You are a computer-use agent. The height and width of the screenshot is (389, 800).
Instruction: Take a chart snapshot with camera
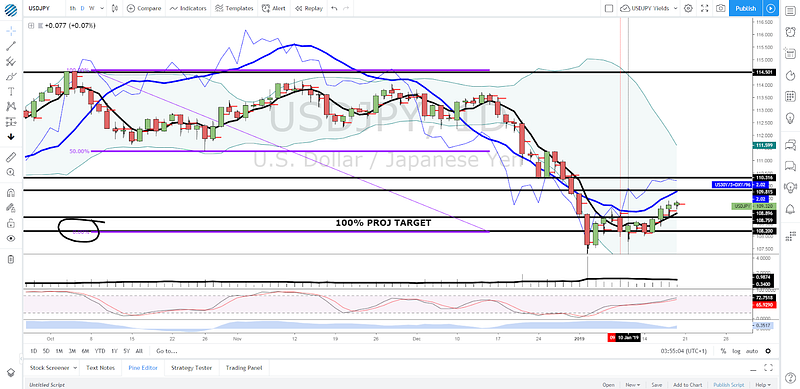720,8
